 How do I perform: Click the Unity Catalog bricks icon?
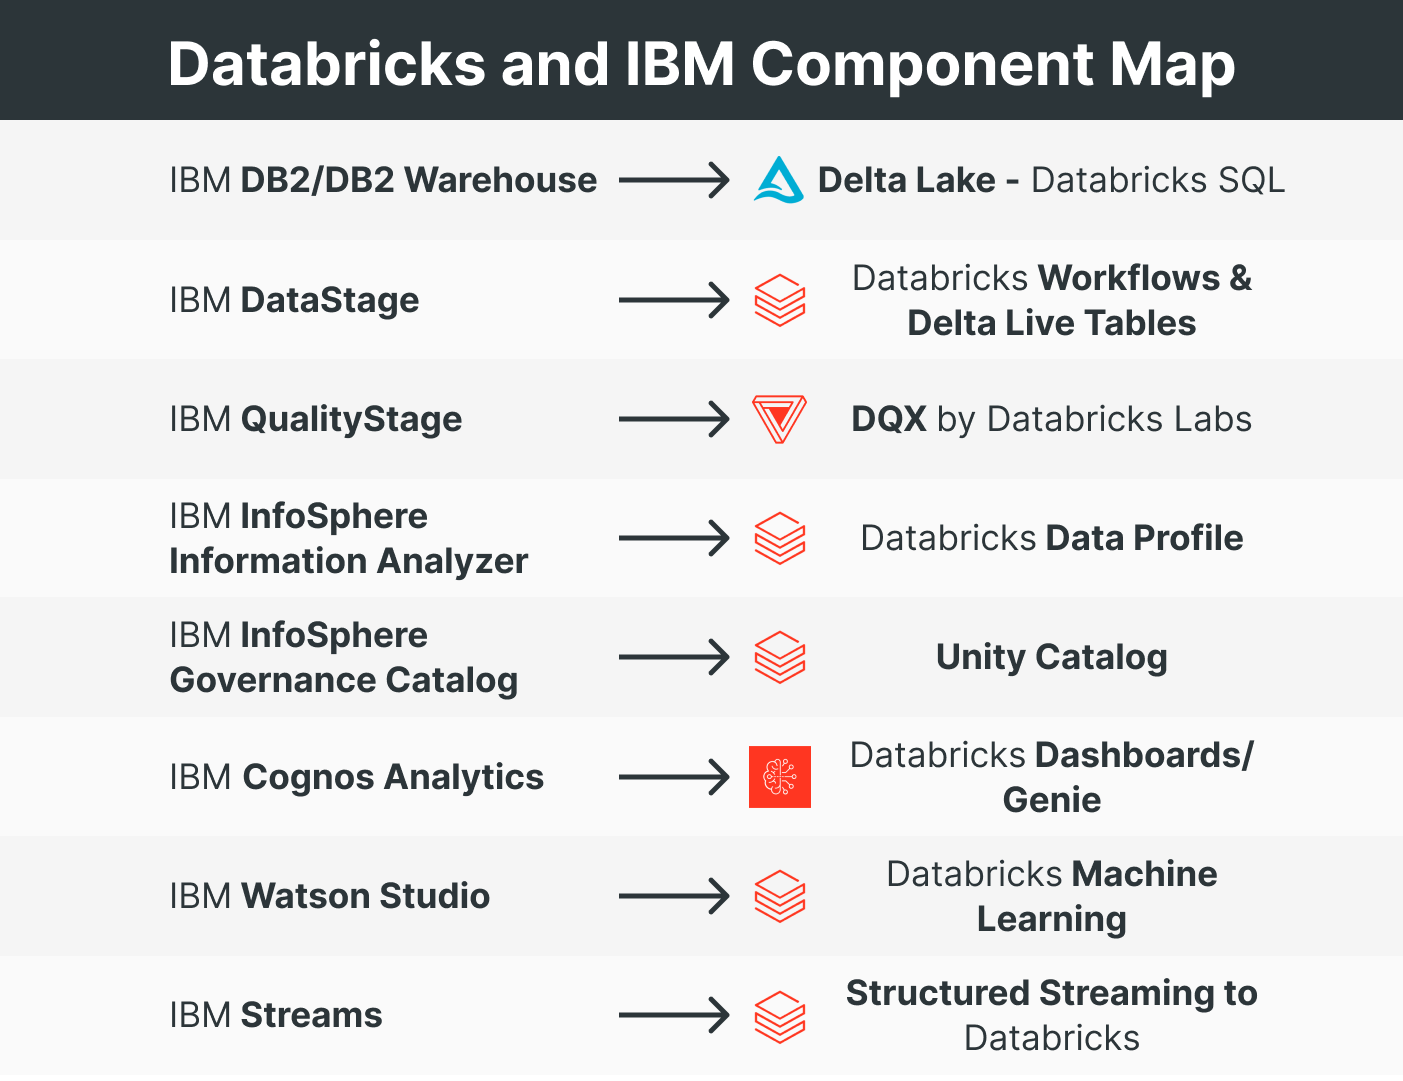point(780,657)
